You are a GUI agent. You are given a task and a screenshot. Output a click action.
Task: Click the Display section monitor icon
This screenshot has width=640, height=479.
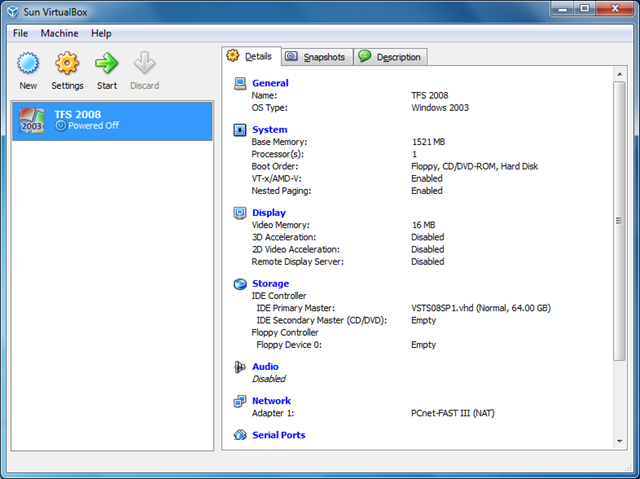tap(240, 213)
